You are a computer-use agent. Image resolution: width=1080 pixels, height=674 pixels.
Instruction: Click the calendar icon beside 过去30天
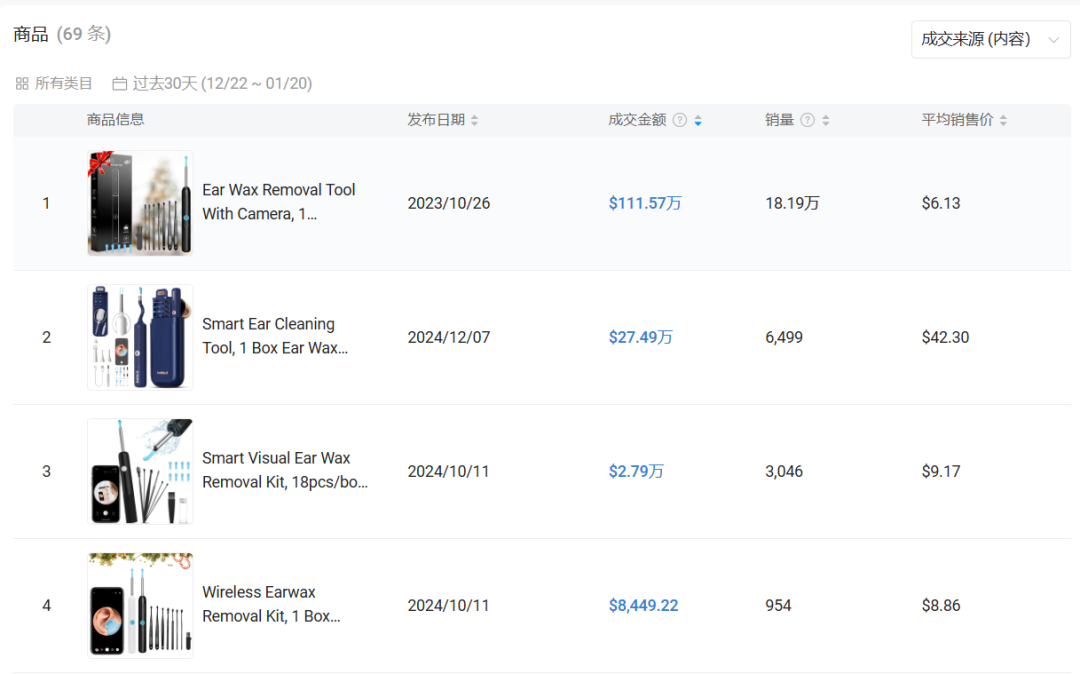click(120, 84)
